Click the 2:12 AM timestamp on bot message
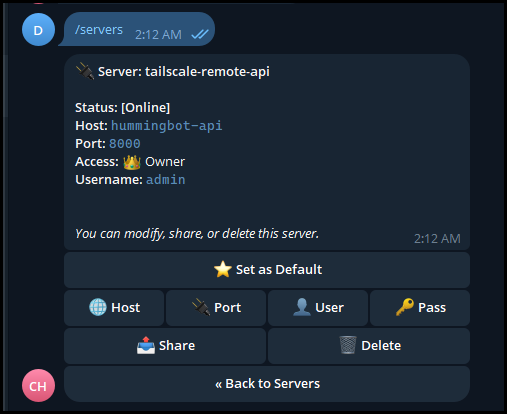This screenshot has height=414, width=507. pyautogui.click(x=437, y=239)
